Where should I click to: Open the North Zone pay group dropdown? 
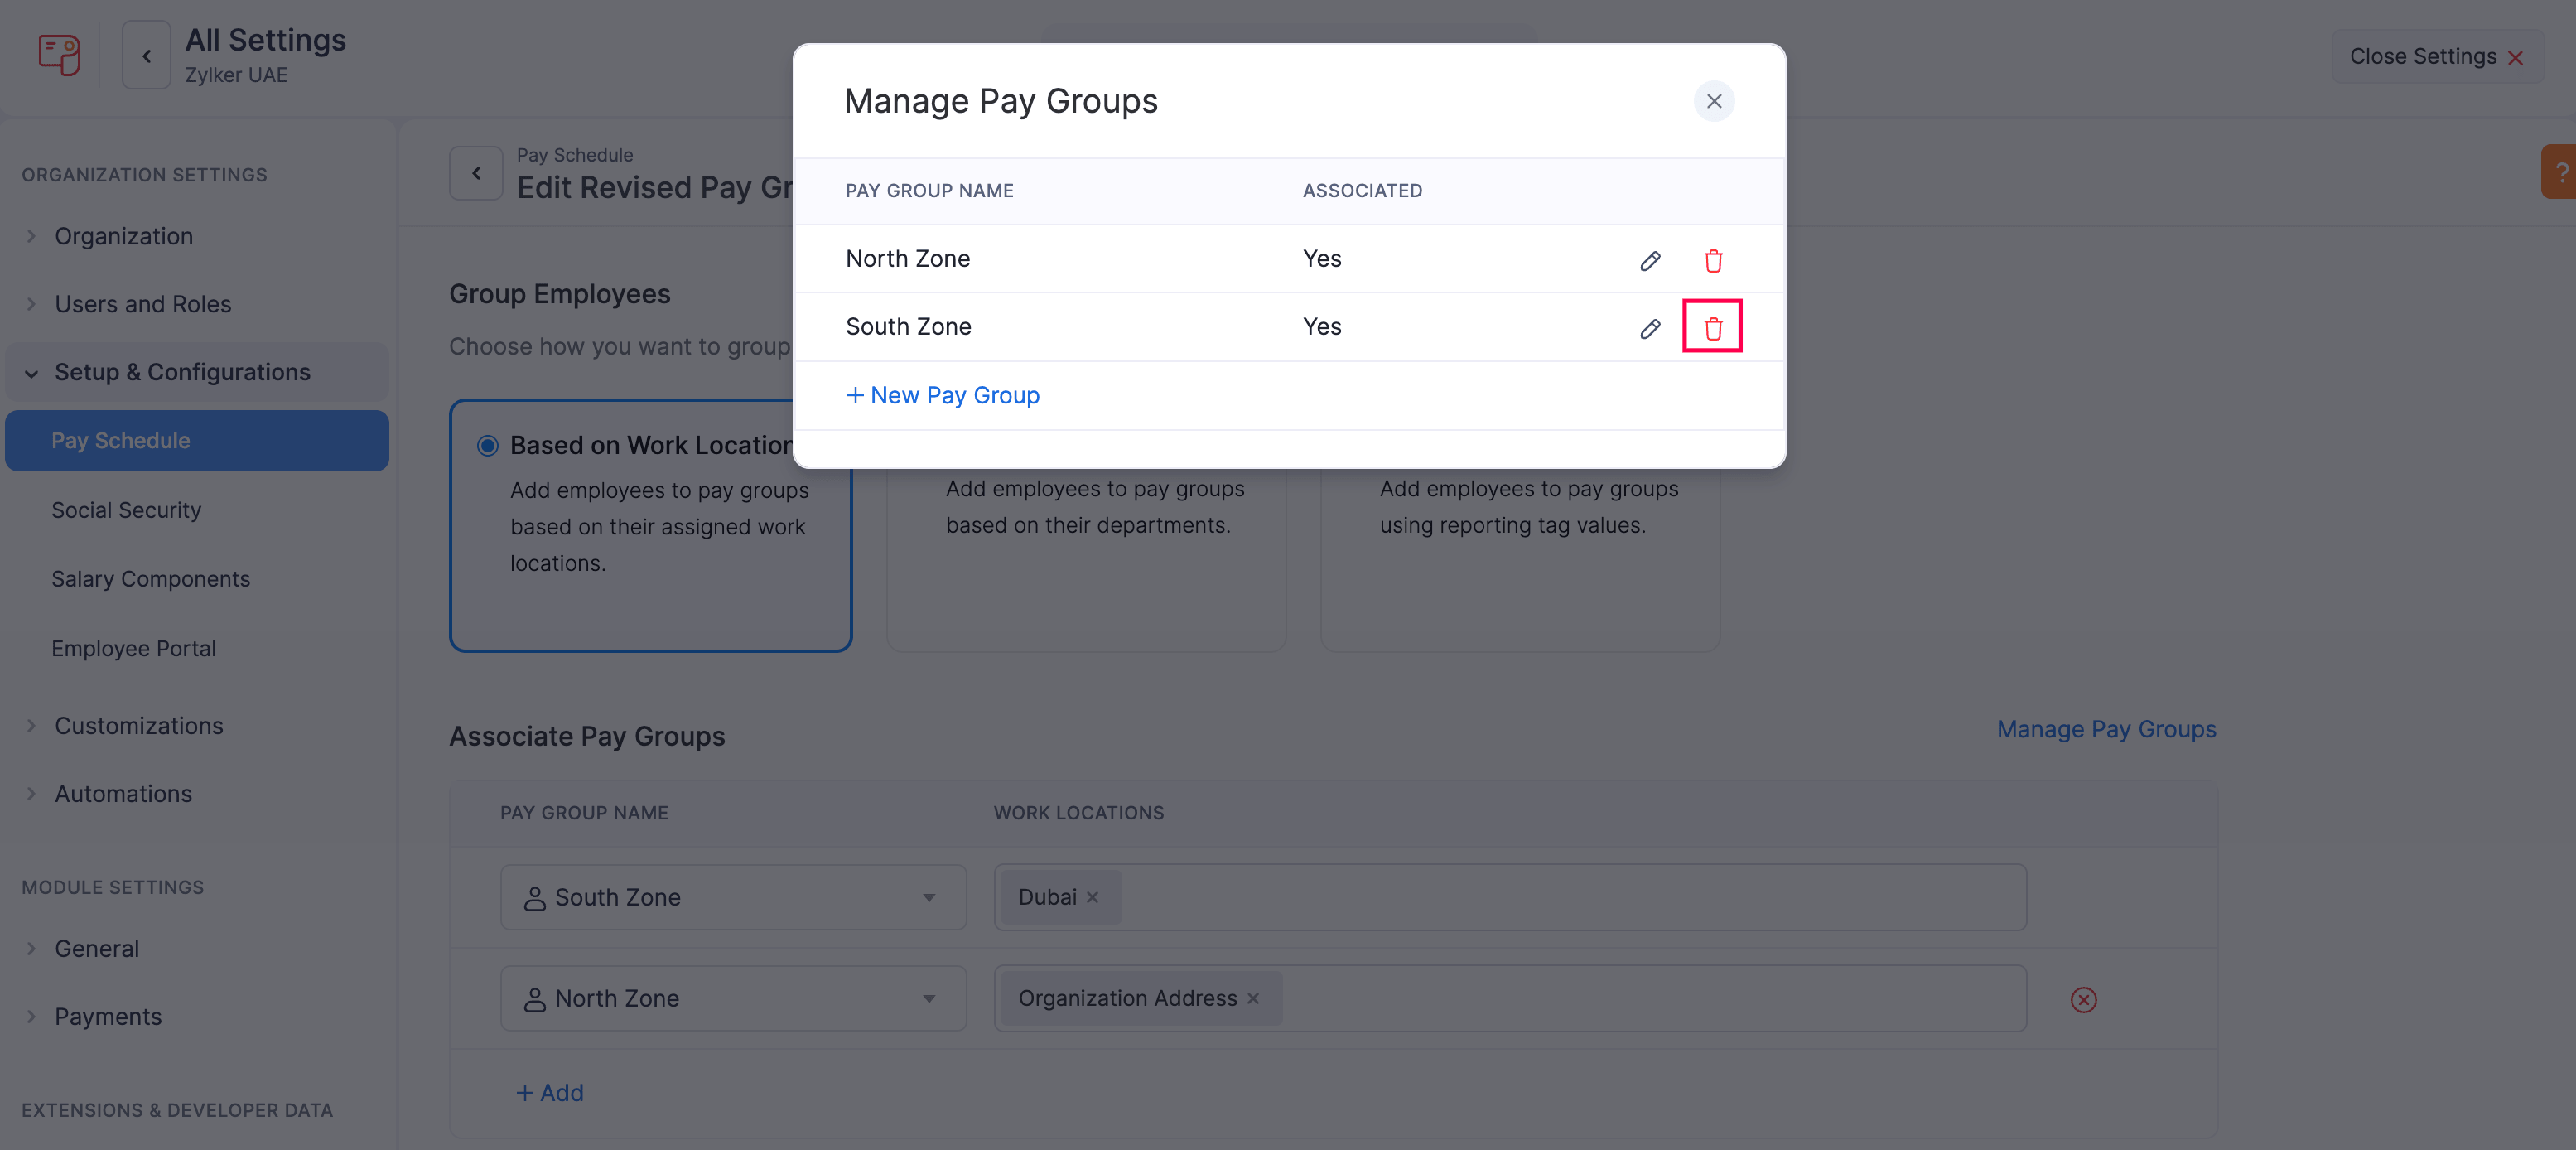pos(733,999)
